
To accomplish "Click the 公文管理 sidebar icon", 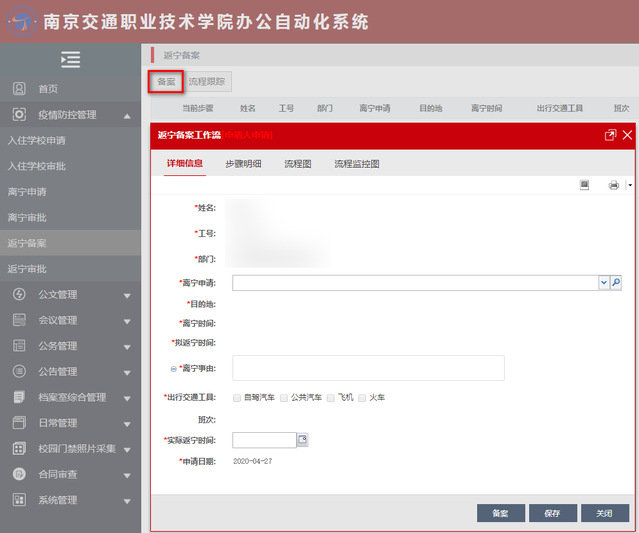I will [19, 295].
